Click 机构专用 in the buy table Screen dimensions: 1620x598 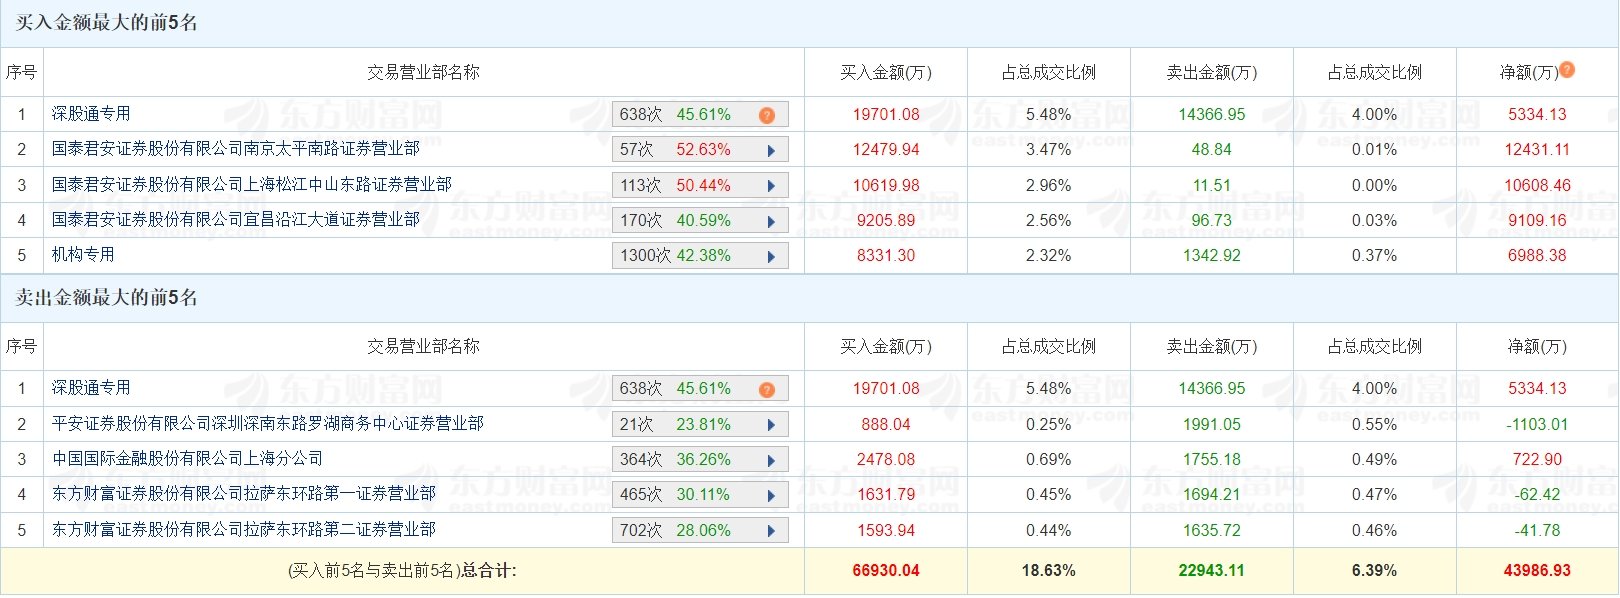pos(83,255)
